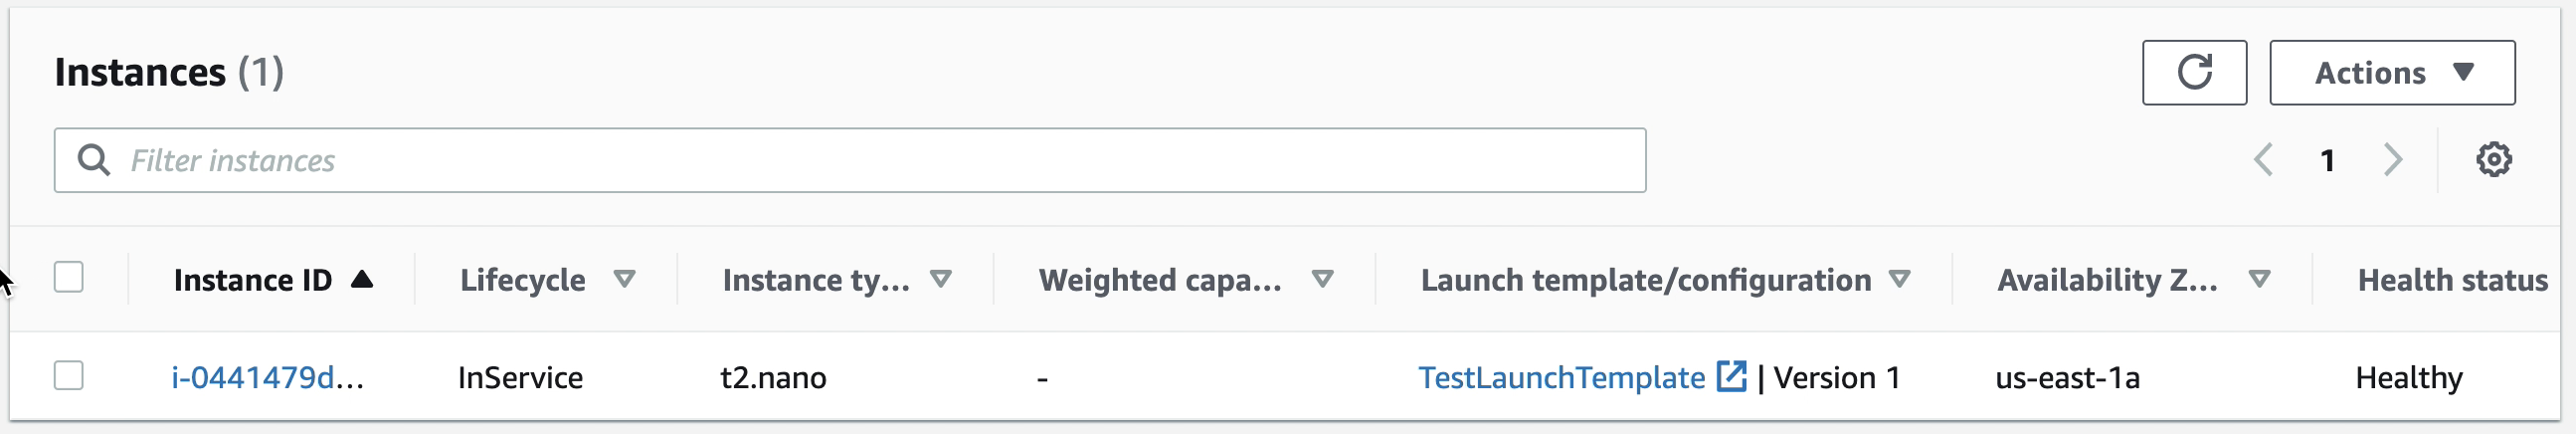Open table preferences gear icon
2576x434 pixels.
click(x=2493, y=160)
